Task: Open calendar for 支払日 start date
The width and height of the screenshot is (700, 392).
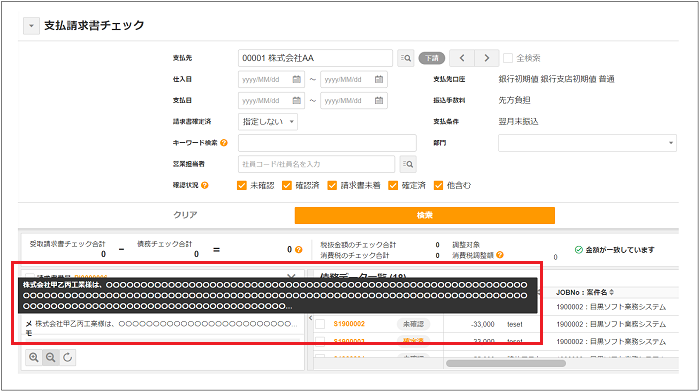Action: pos(296,100)
